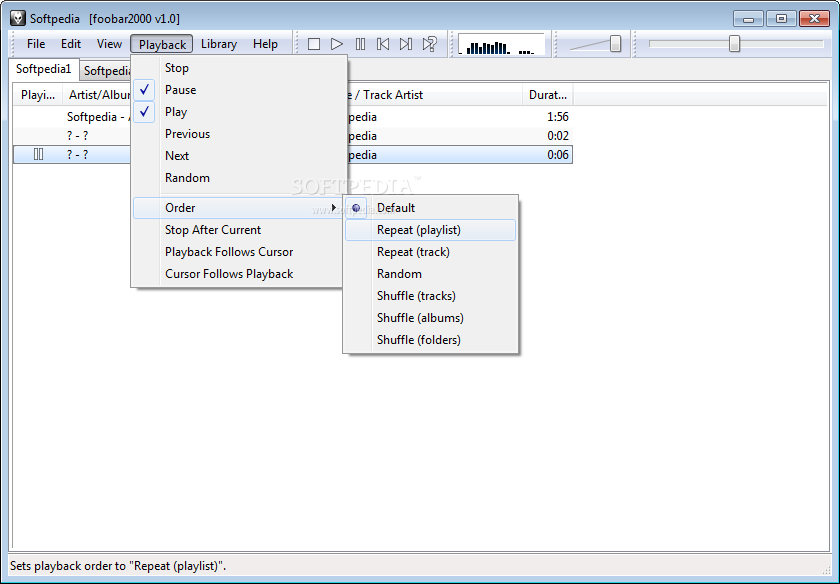Click the Next track toolbar button
Viewport: 840px width, 584px height.
coord(406,44)
